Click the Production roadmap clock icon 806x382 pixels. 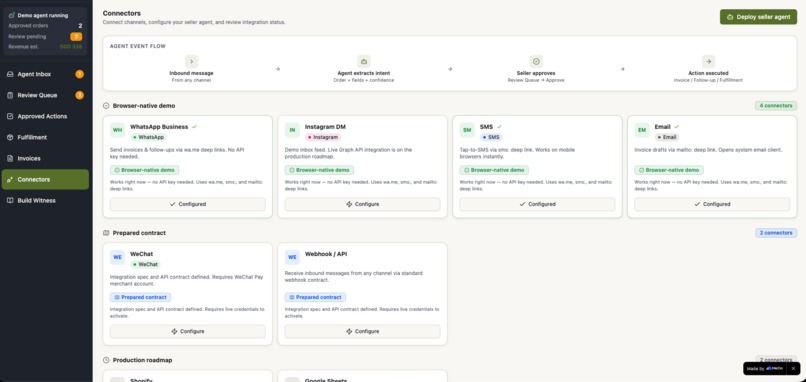(106, 360)
